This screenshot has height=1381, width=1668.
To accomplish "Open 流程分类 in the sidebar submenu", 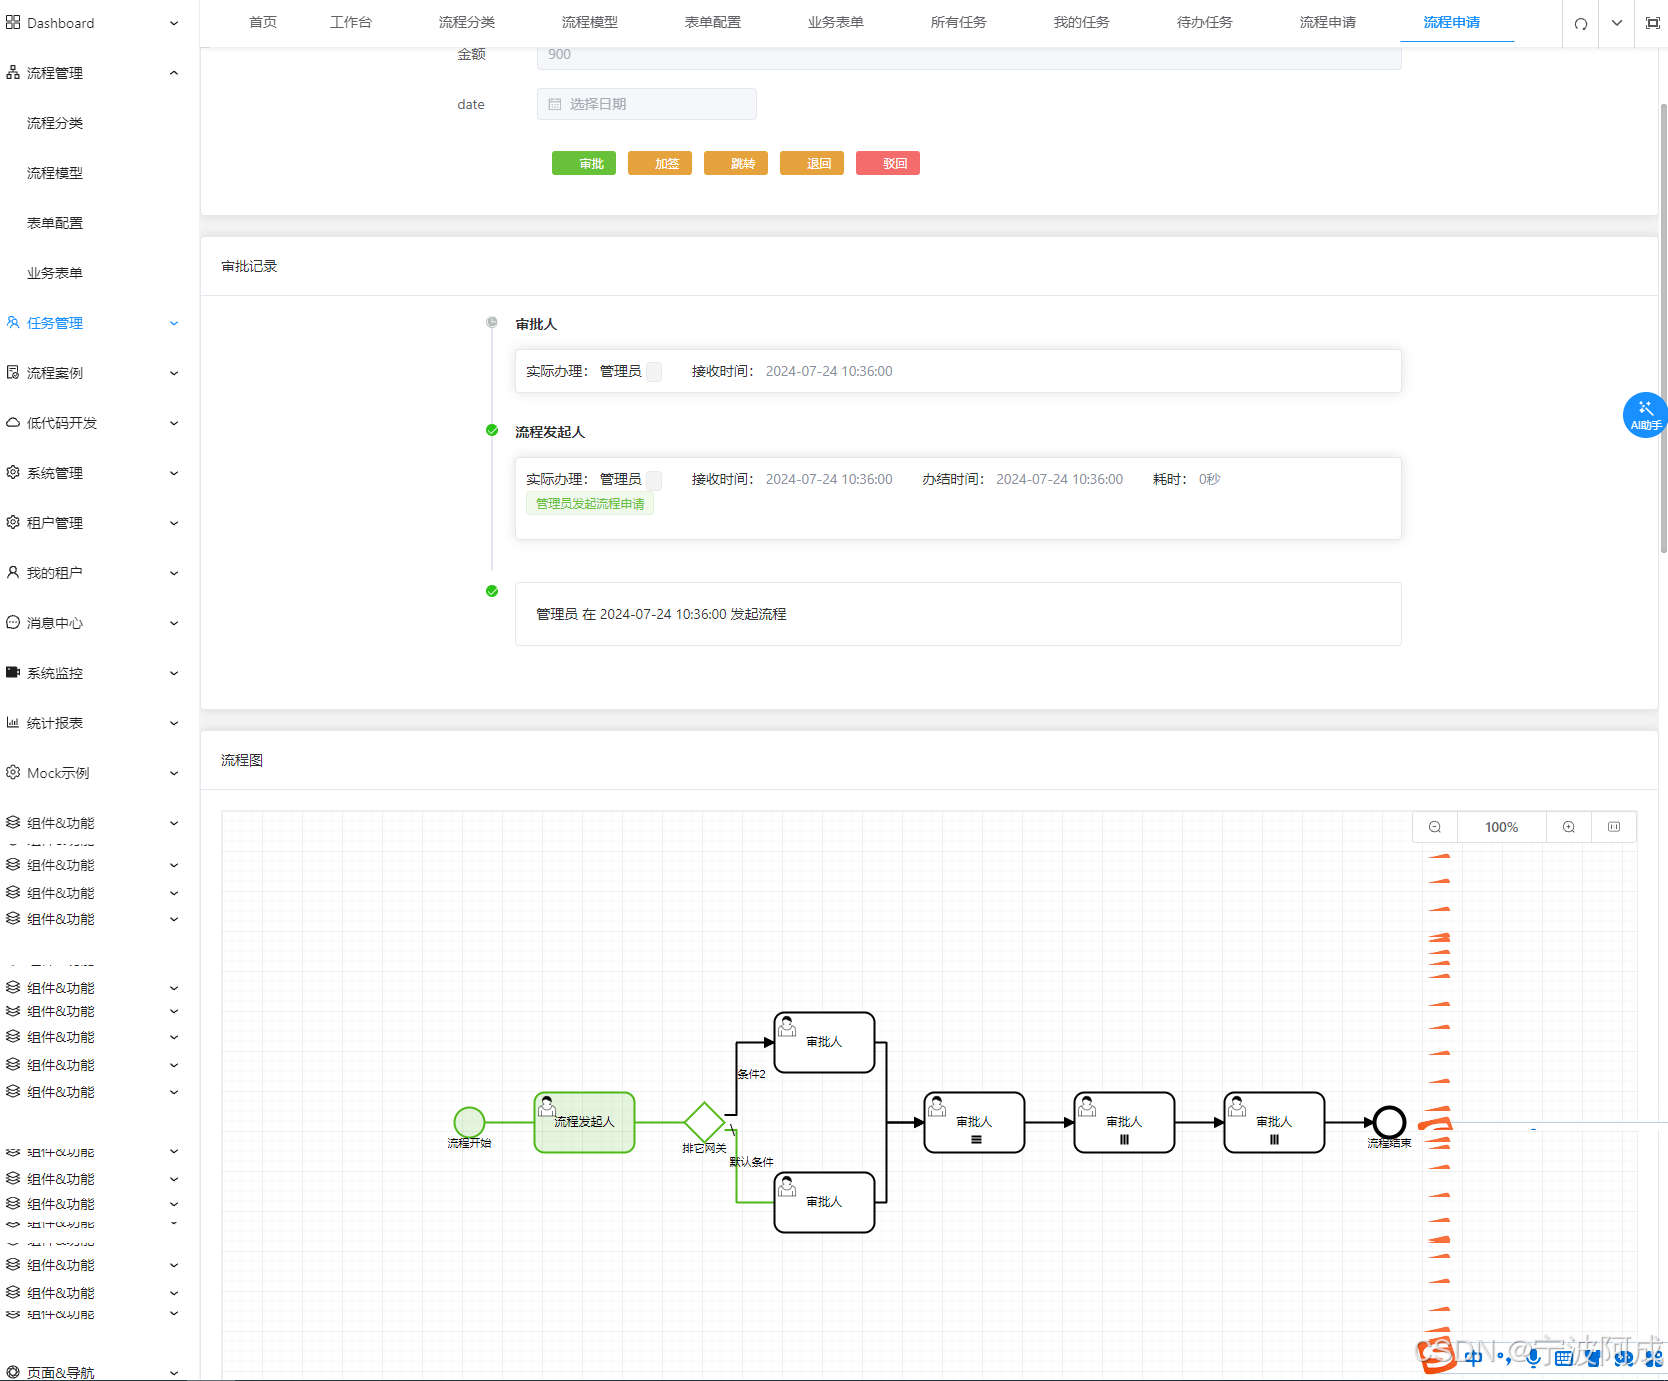I will [x=55, y=123].
